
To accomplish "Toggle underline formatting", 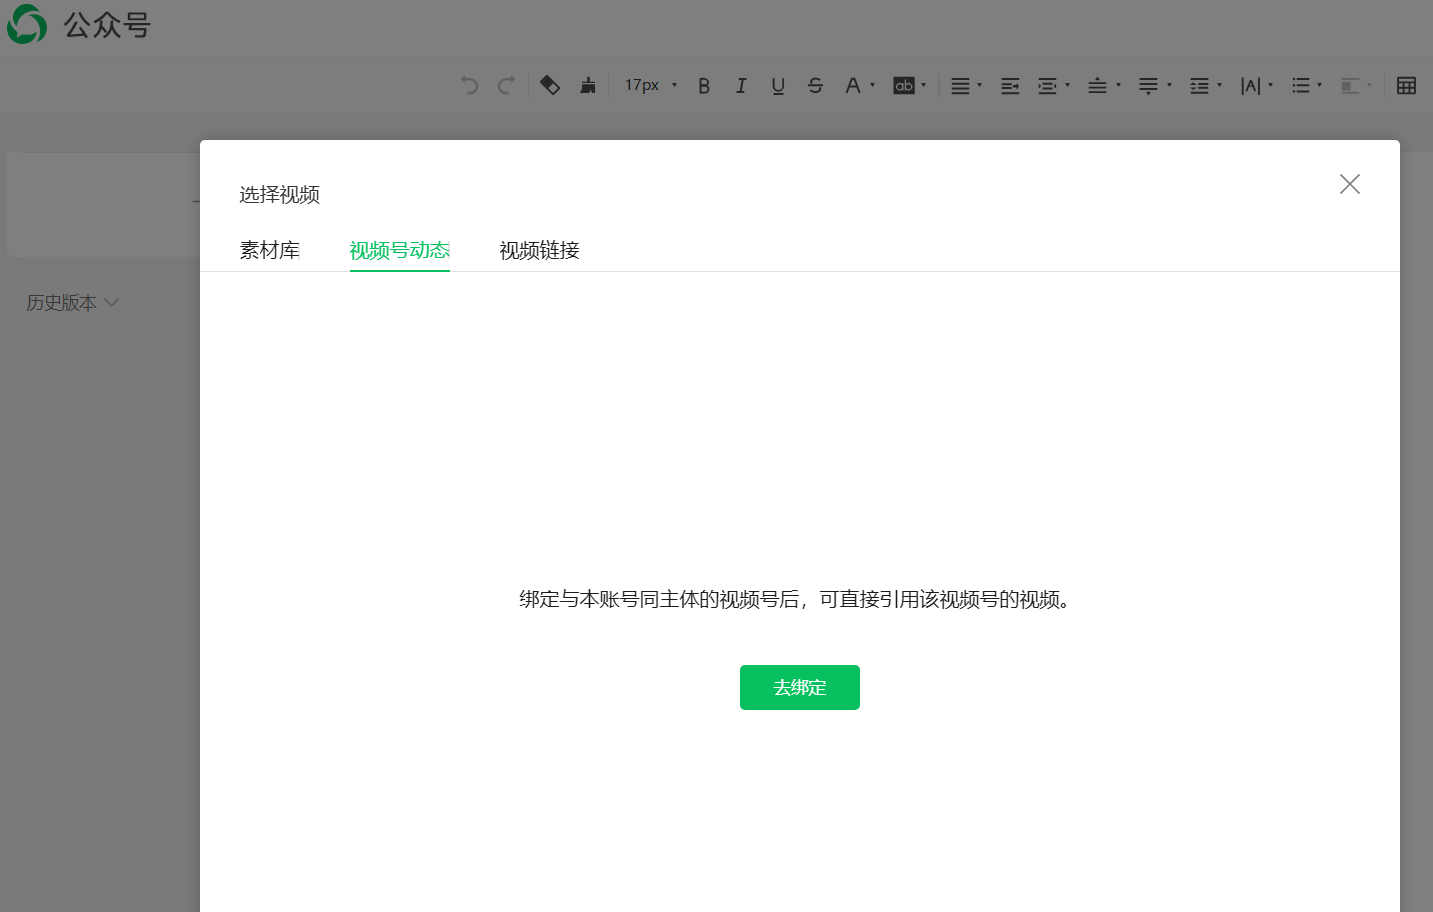I will tap(778, 86).
